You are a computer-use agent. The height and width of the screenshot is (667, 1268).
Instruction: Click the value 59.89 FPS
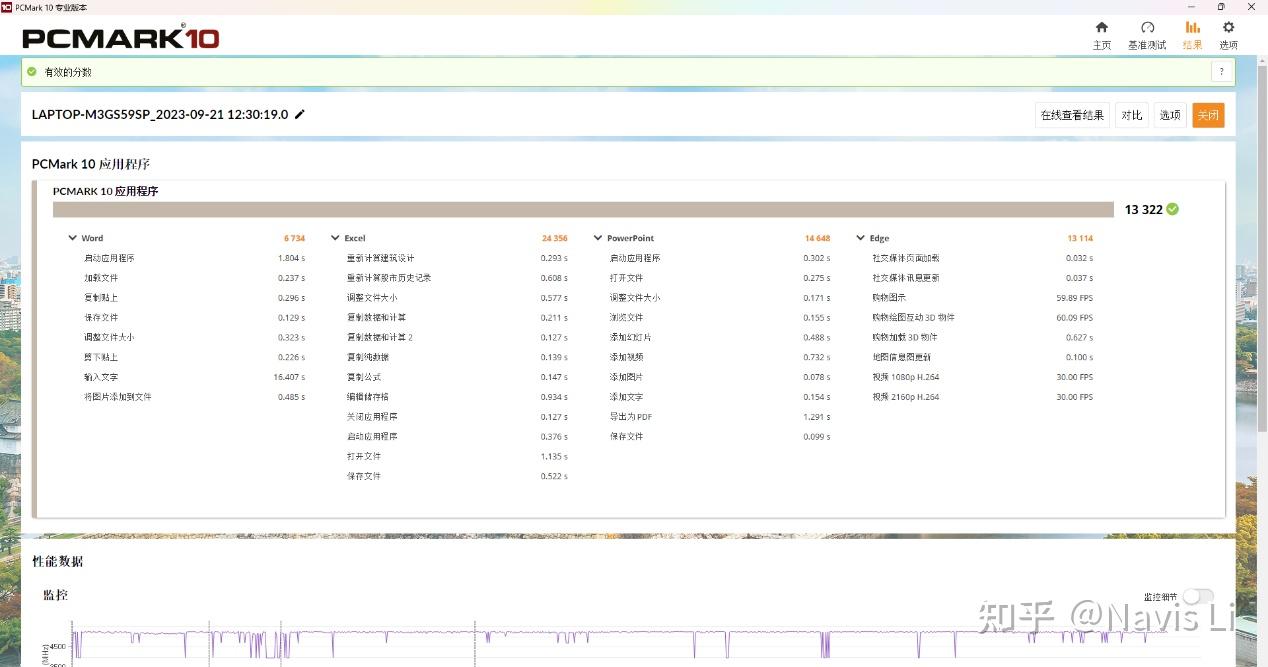[x=1075, y=298]
